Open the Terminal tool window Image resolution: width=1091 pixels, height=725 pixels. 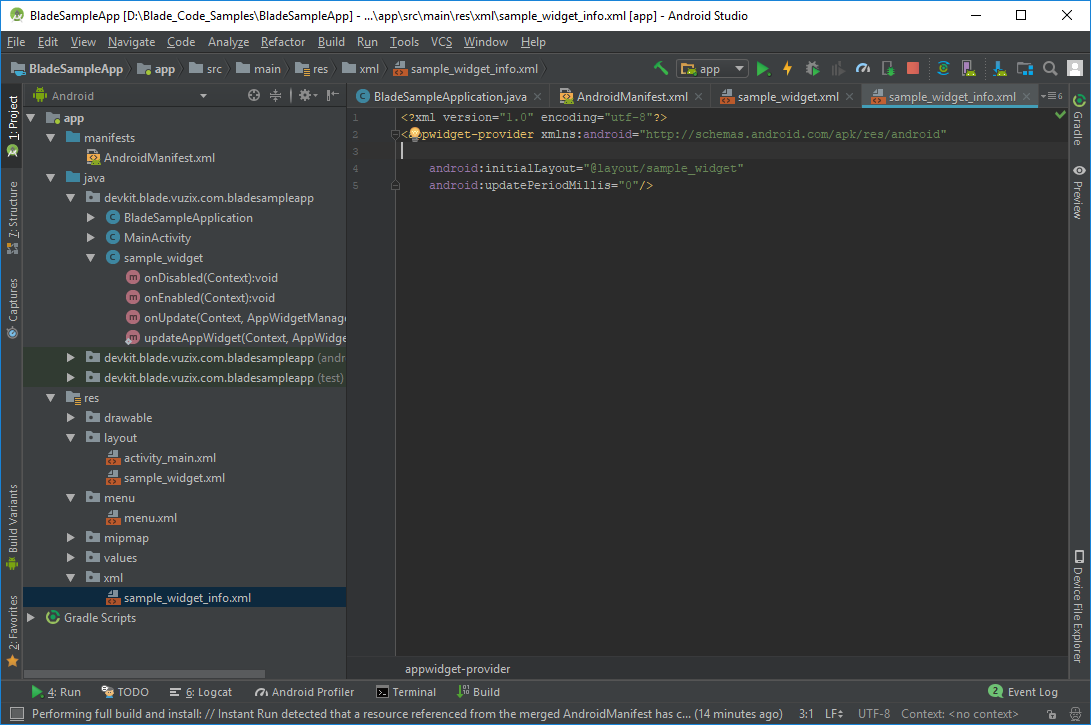click(x=406, y=692)
